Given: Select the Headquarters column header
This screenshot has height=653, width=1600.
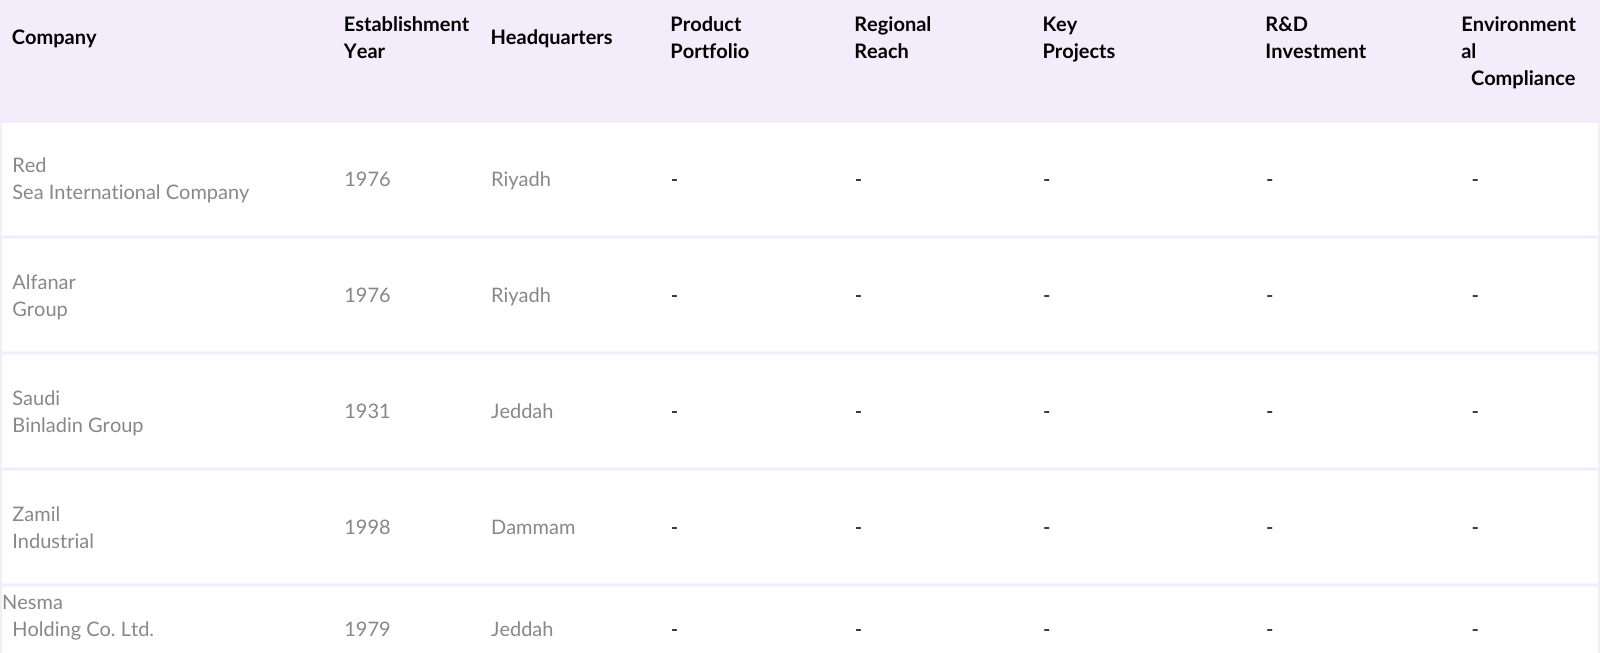Looking at the screenshot, I should 551,38.
